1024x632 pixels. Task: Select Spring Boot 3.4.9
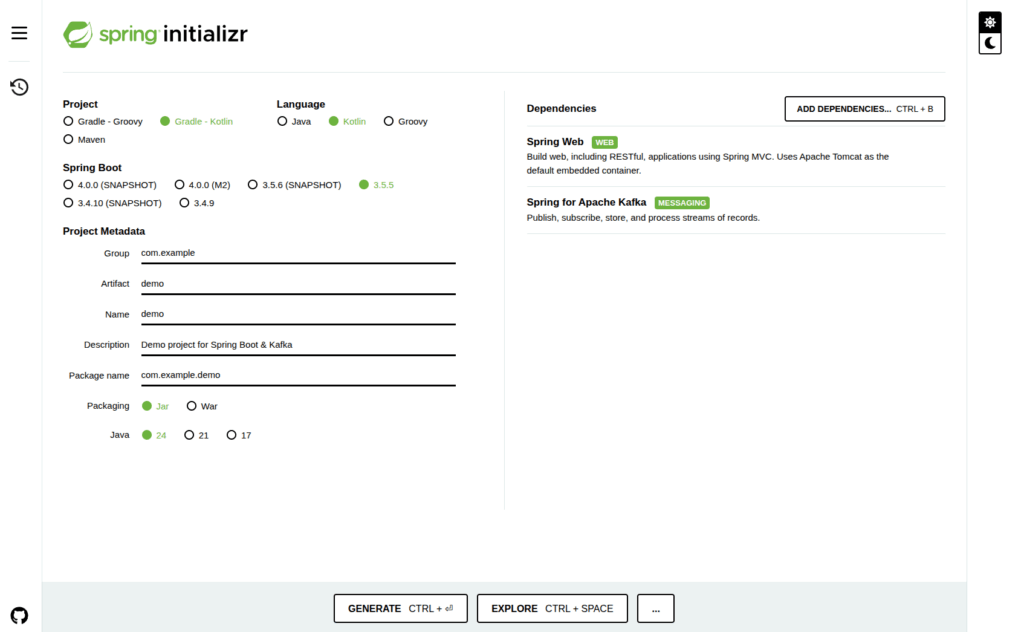[197, 203]
